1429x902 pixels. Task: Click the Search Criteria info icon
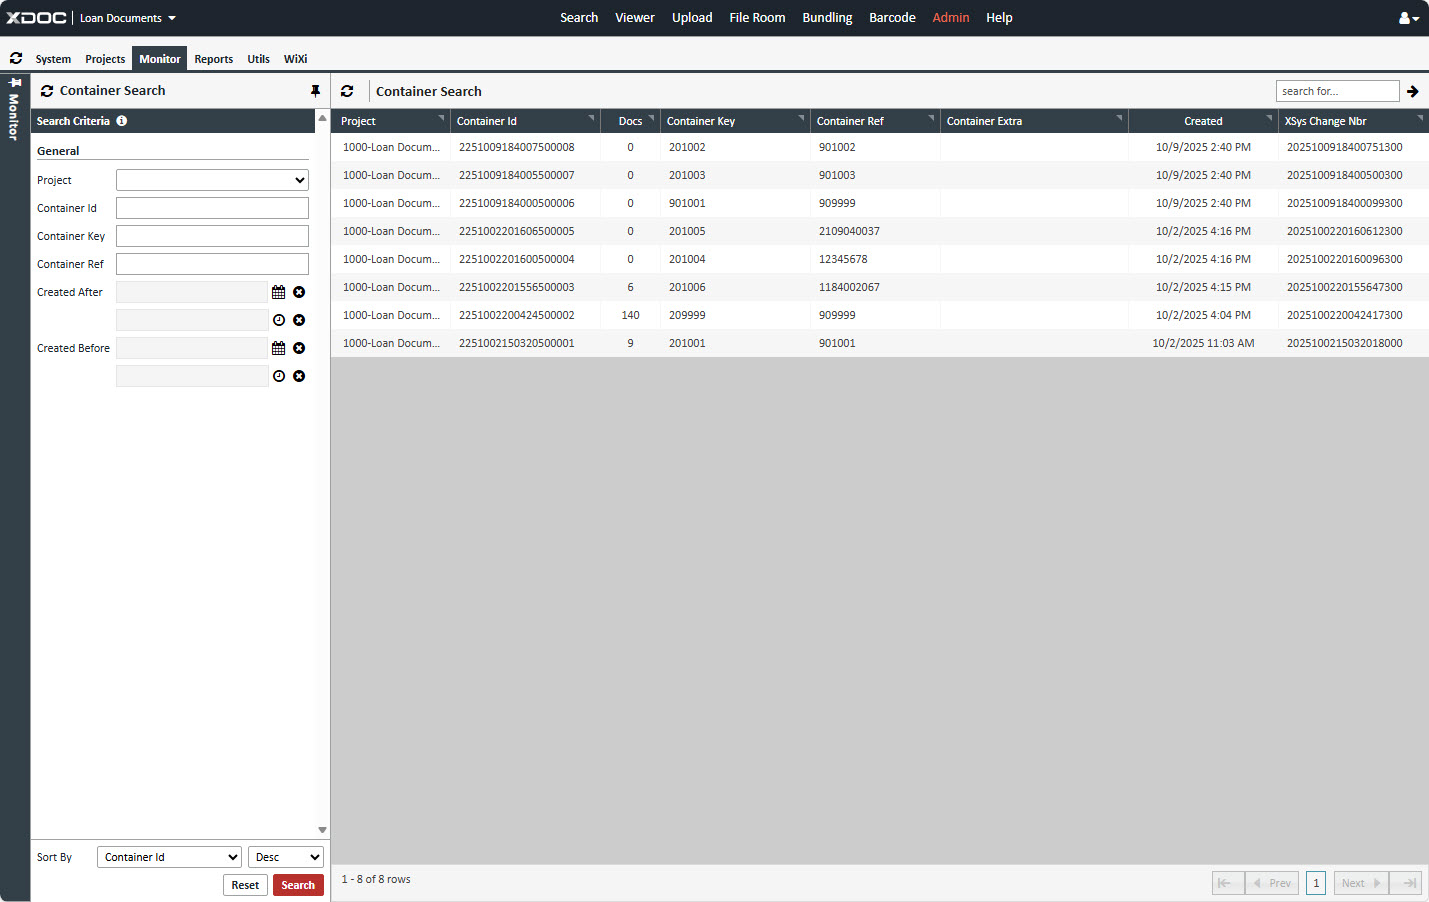click(x=122, y=121)
